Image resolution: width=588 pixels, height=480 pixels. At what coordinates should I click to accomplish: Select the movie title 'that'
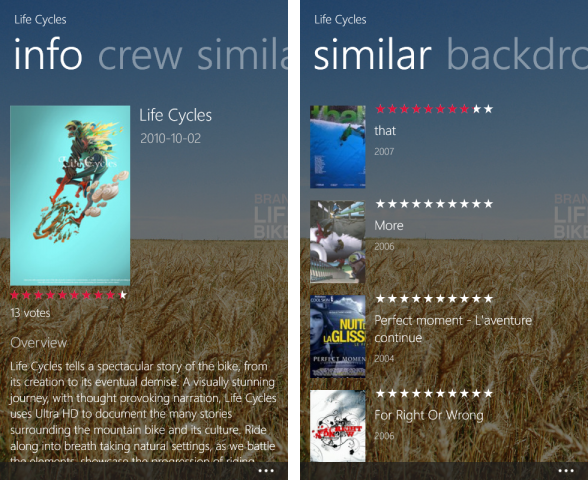(385, 130)
